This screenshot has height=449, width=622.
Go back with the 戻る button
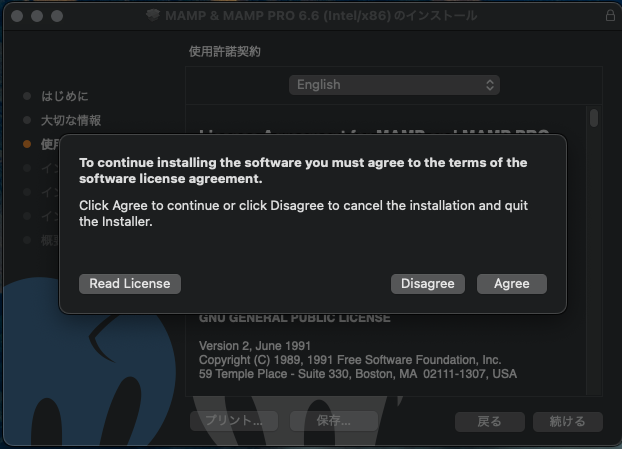490,421
